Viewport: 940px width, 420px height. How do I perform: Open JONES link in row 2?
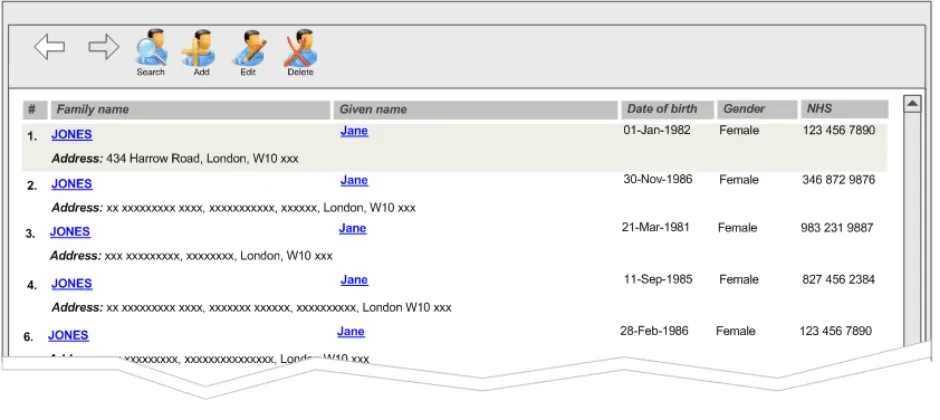point(72,184)
